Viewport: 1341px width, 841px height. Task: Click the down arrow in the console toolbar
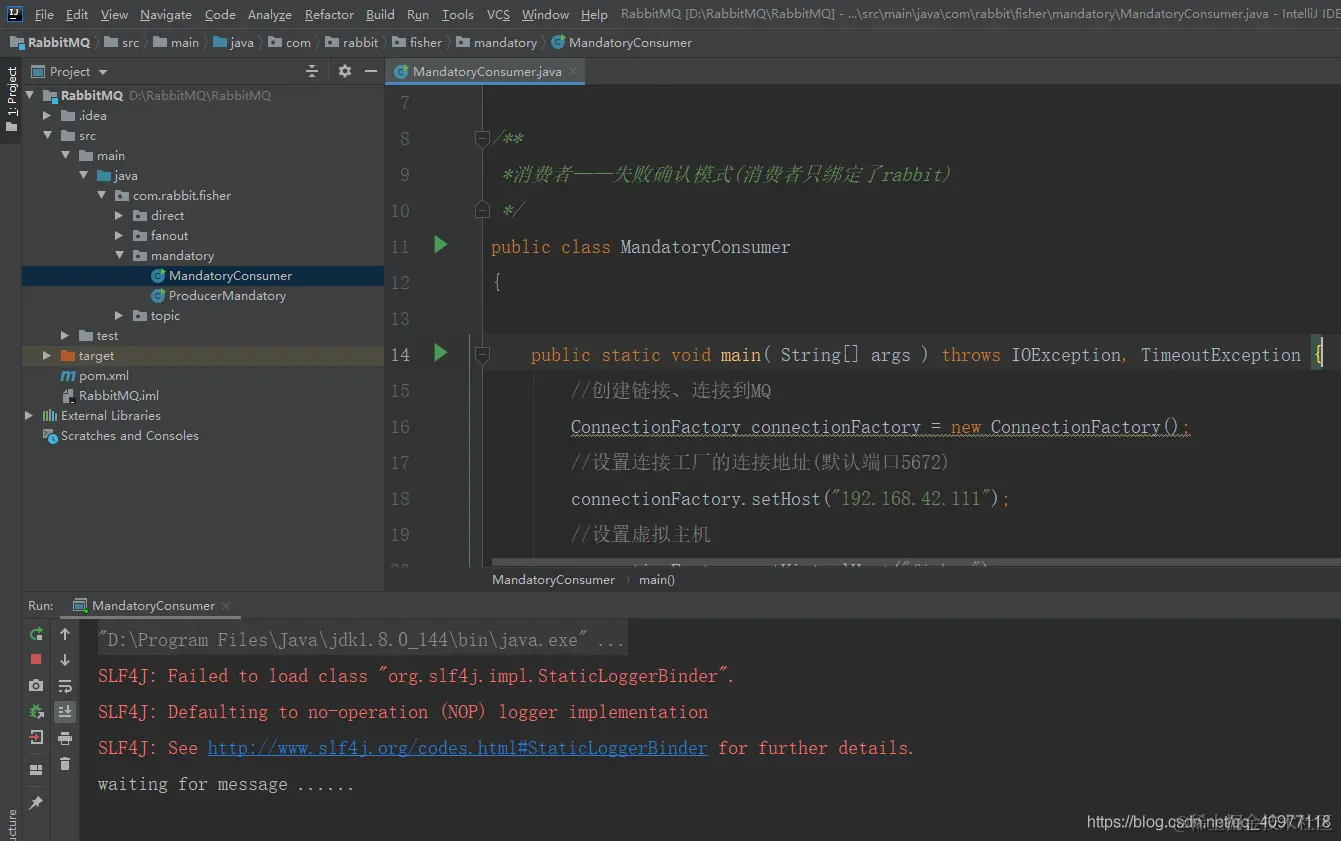click(65, 660)
